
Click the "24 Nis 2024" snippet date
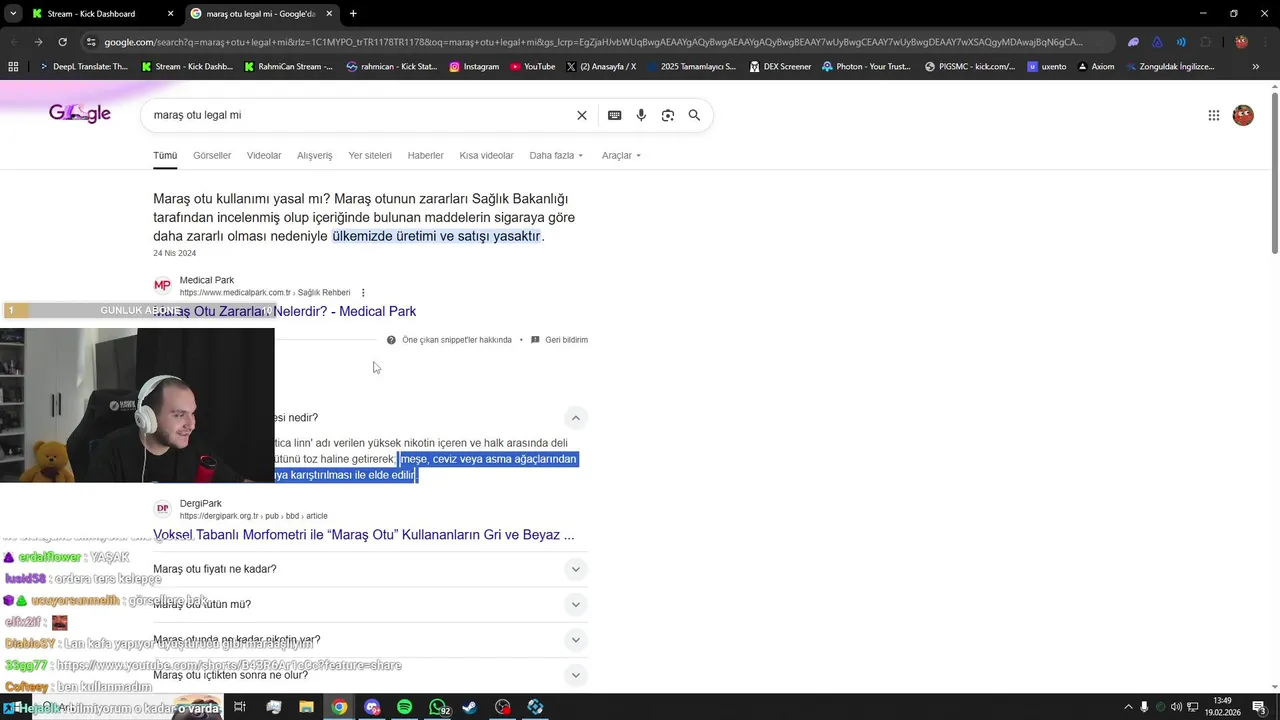[174, 254]
